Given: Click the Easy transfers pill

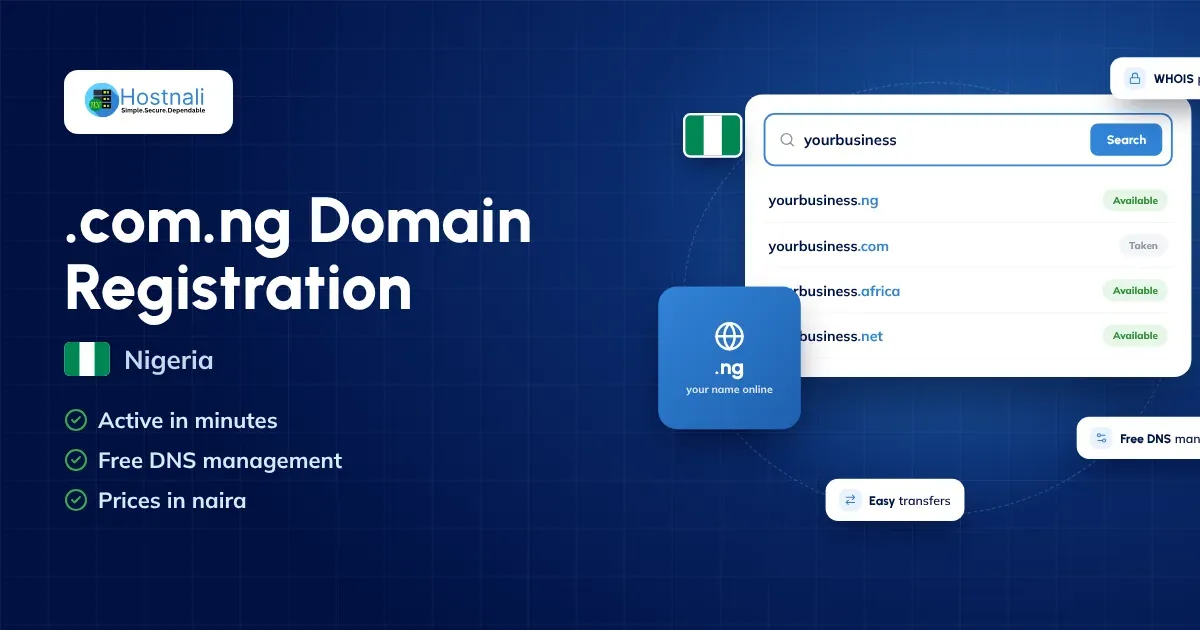Looking at the screenshot, I should coord(895,500).
